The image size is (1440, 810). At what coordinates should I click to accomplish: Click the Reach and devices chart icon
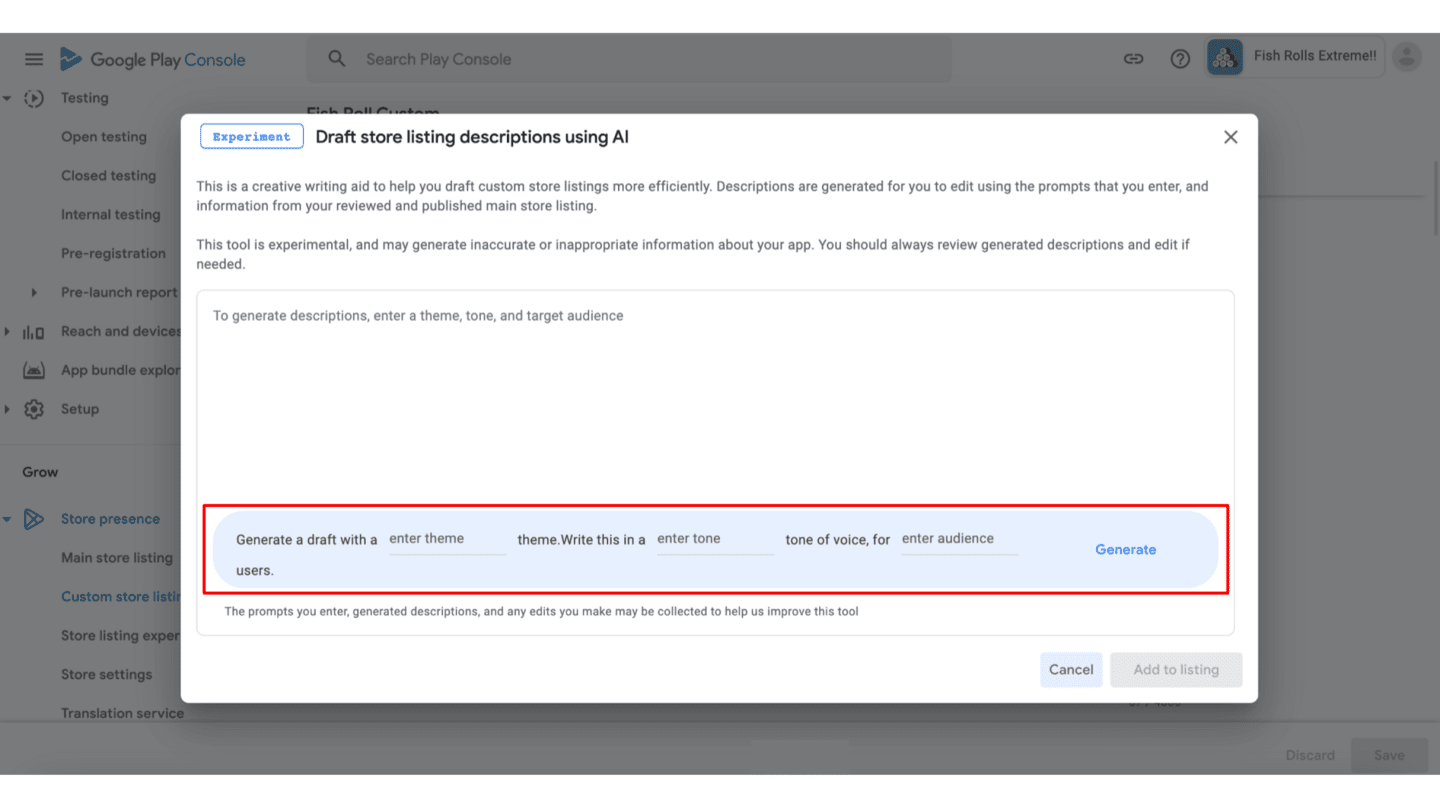[x=34, y=331]
